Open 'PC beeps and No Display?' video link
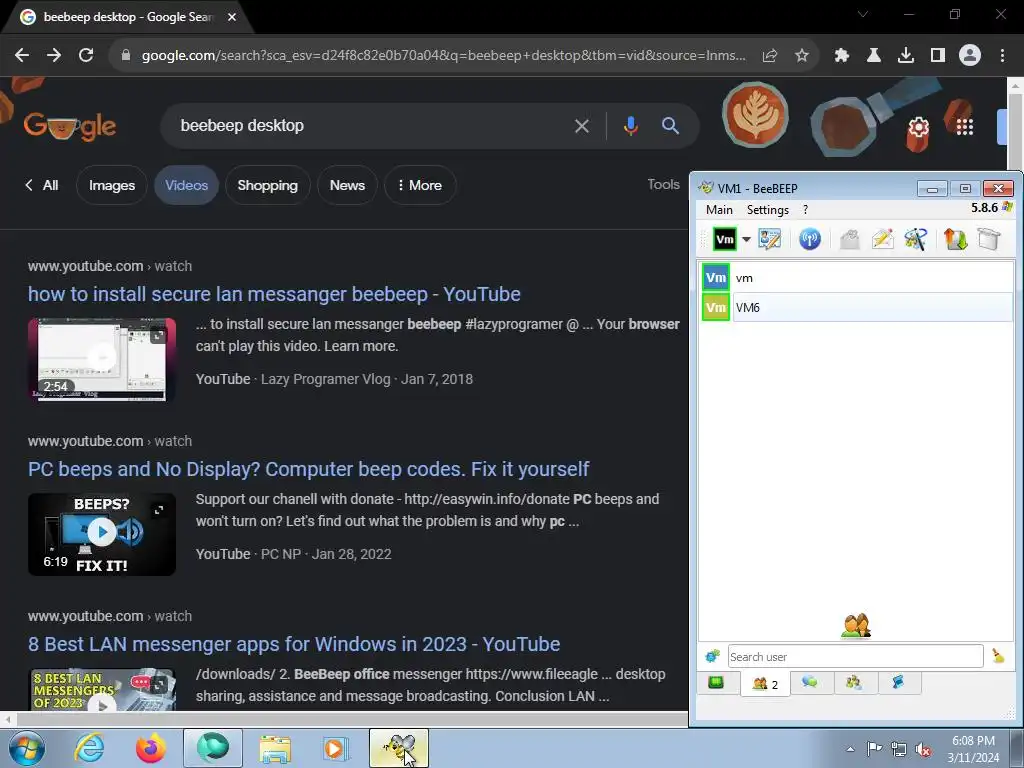 click(x=308, y=469)
